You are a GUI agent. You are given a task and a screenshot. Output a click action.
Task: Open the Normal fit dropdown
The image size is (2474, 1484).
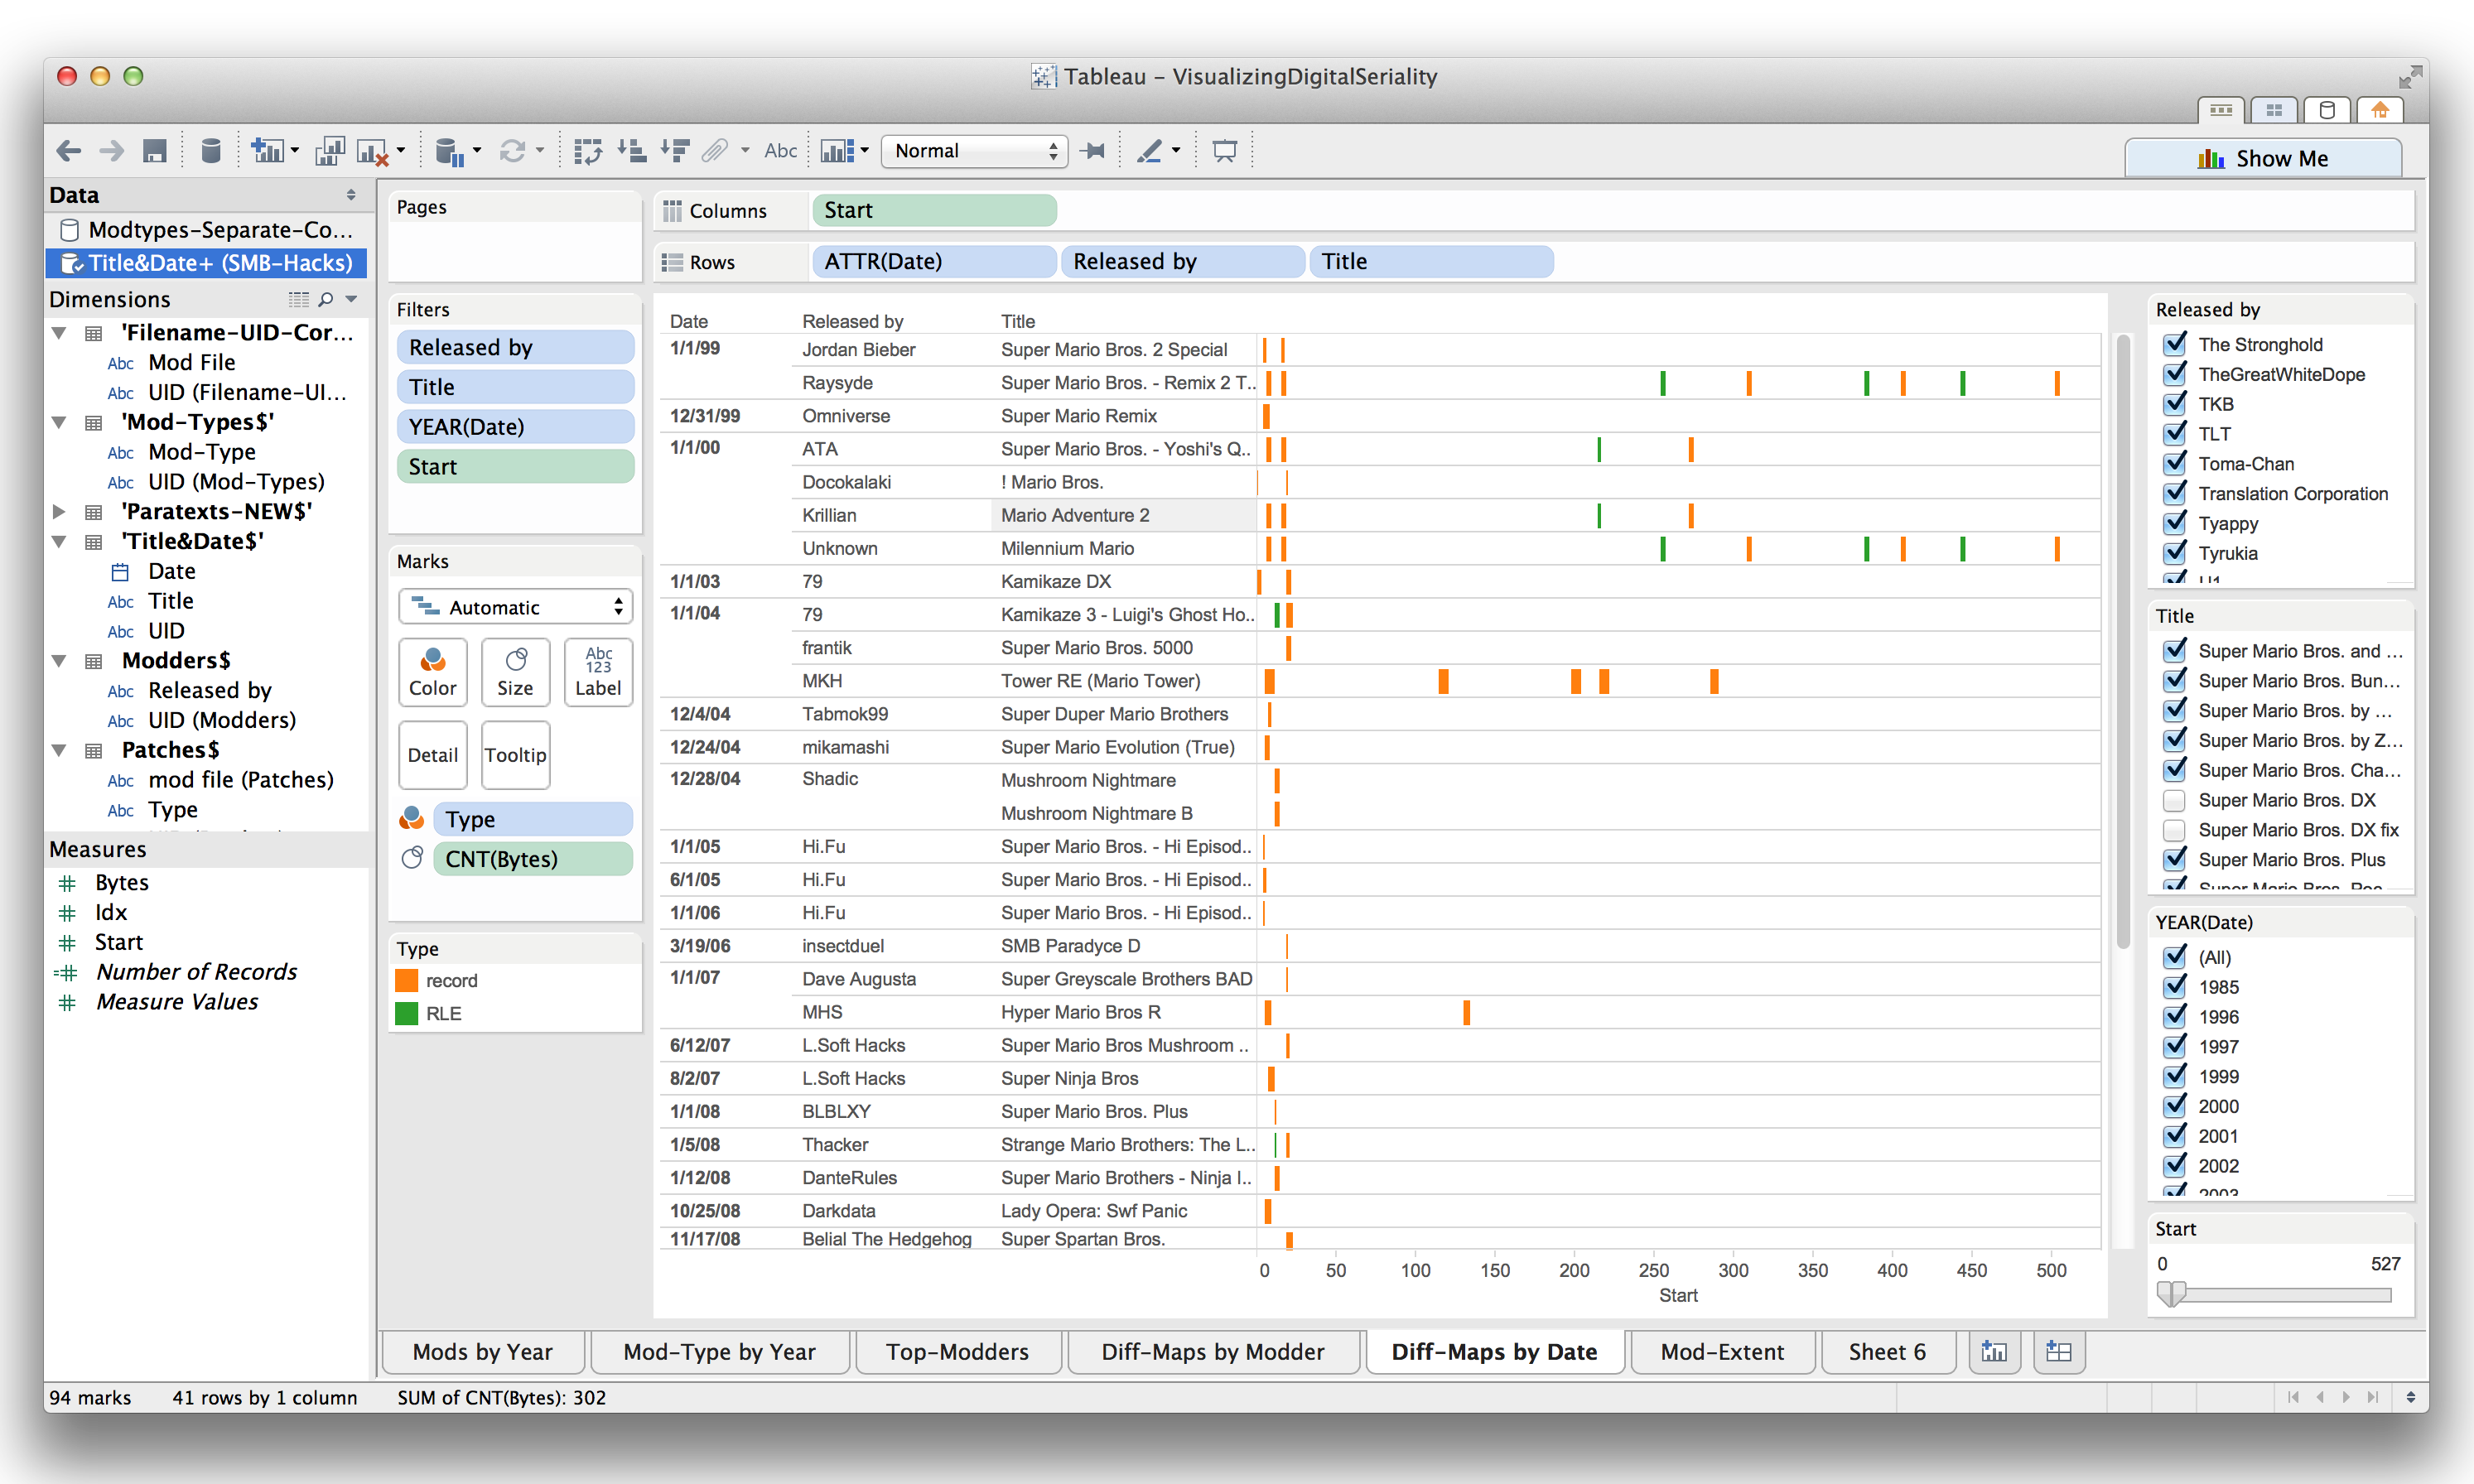[x=975, y=151]
